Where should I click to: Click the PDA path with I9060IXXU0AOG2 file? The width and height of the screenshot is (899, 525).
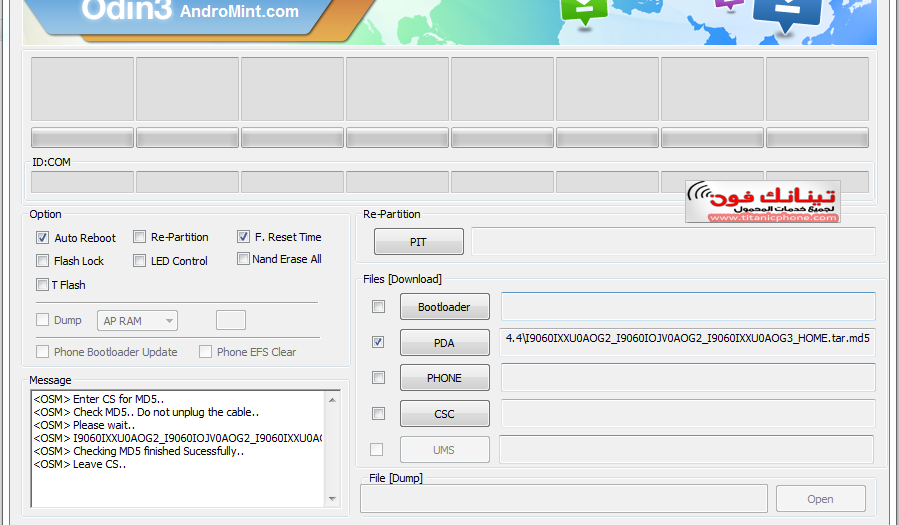click(688, 342)
